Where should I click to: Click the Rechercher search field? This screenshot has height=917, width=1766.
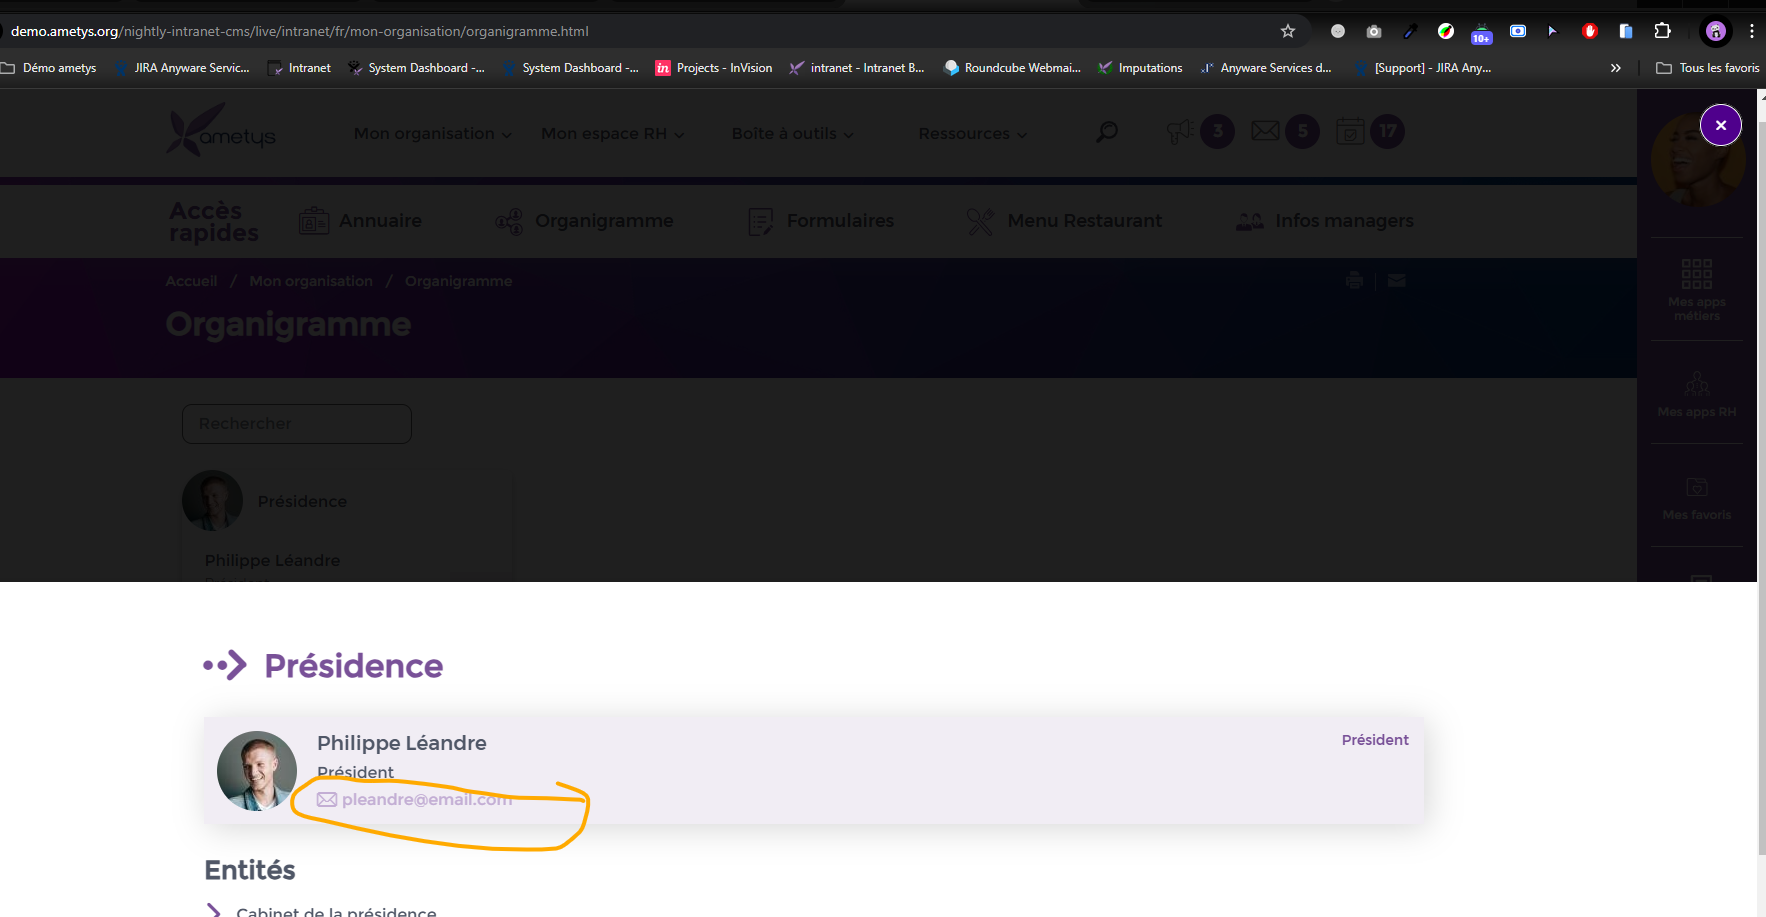click(x=297, y=424)
